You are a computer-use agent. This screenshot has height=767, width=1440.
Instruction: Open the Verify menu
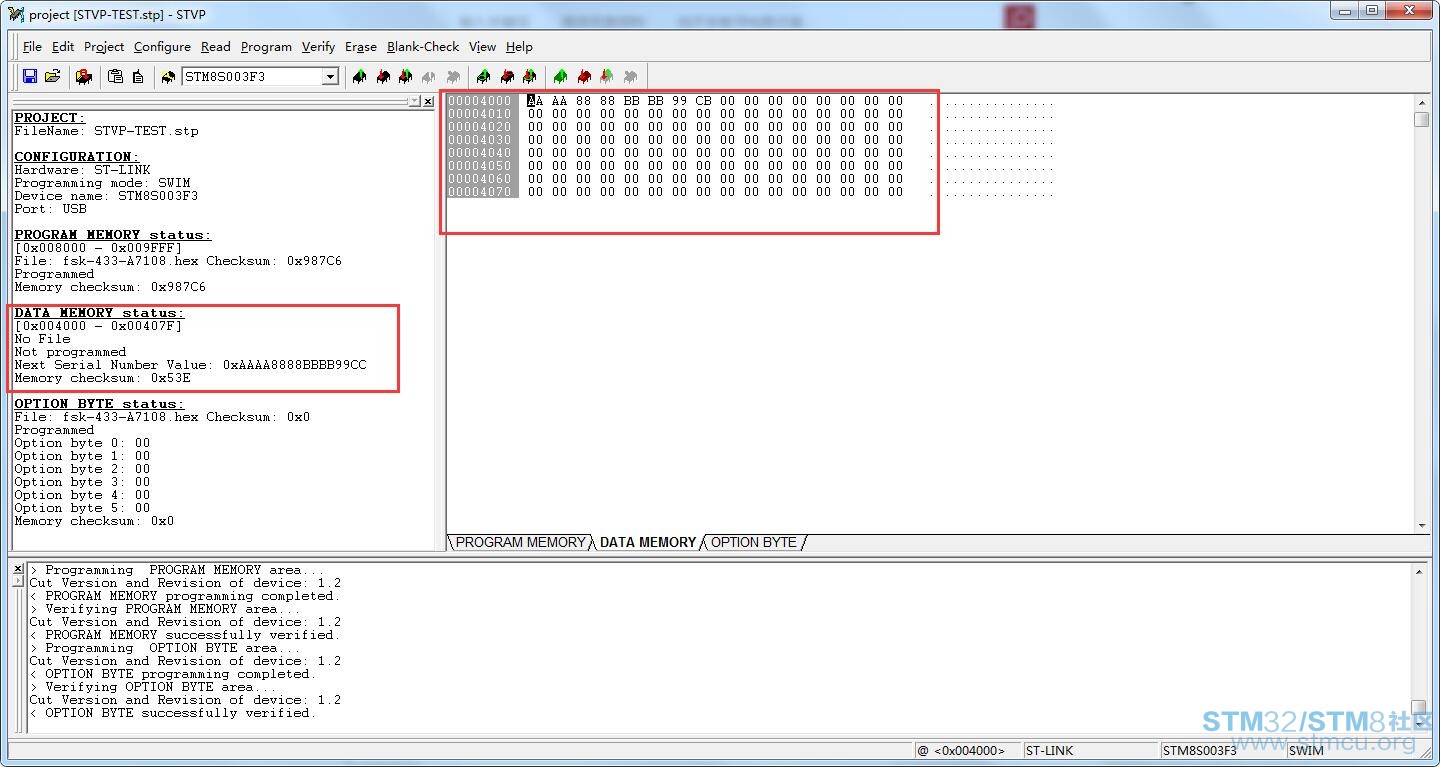318,47
